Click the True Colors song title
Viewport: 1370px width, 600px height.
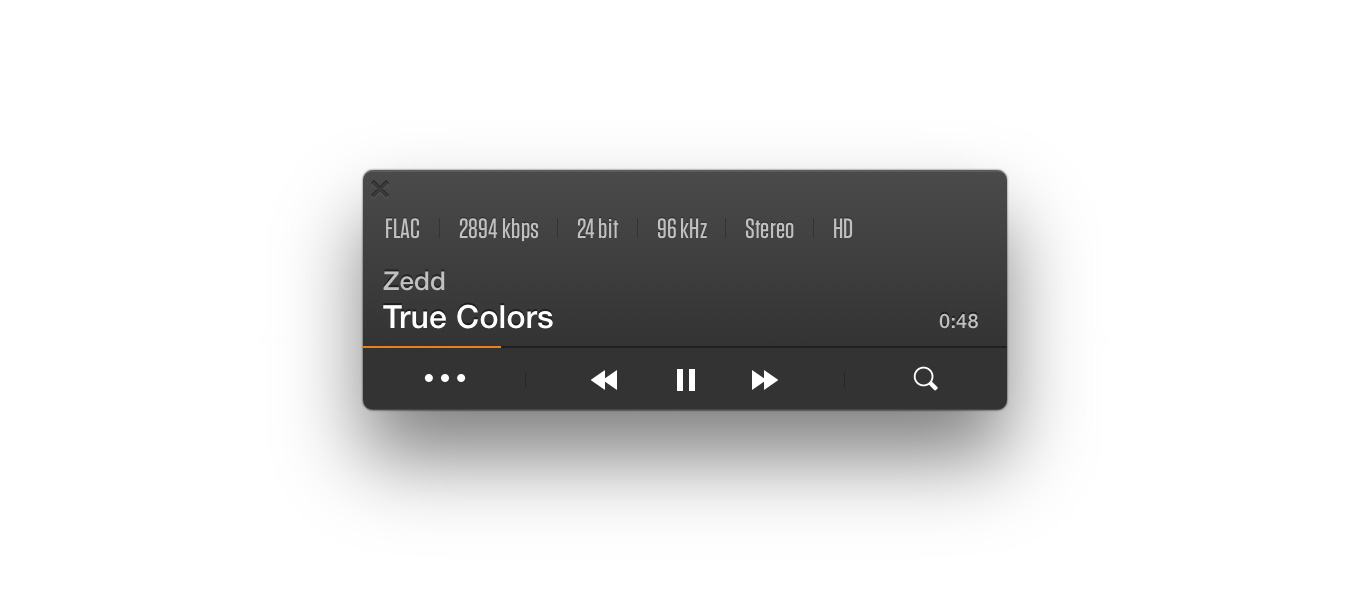coord(468,318)
